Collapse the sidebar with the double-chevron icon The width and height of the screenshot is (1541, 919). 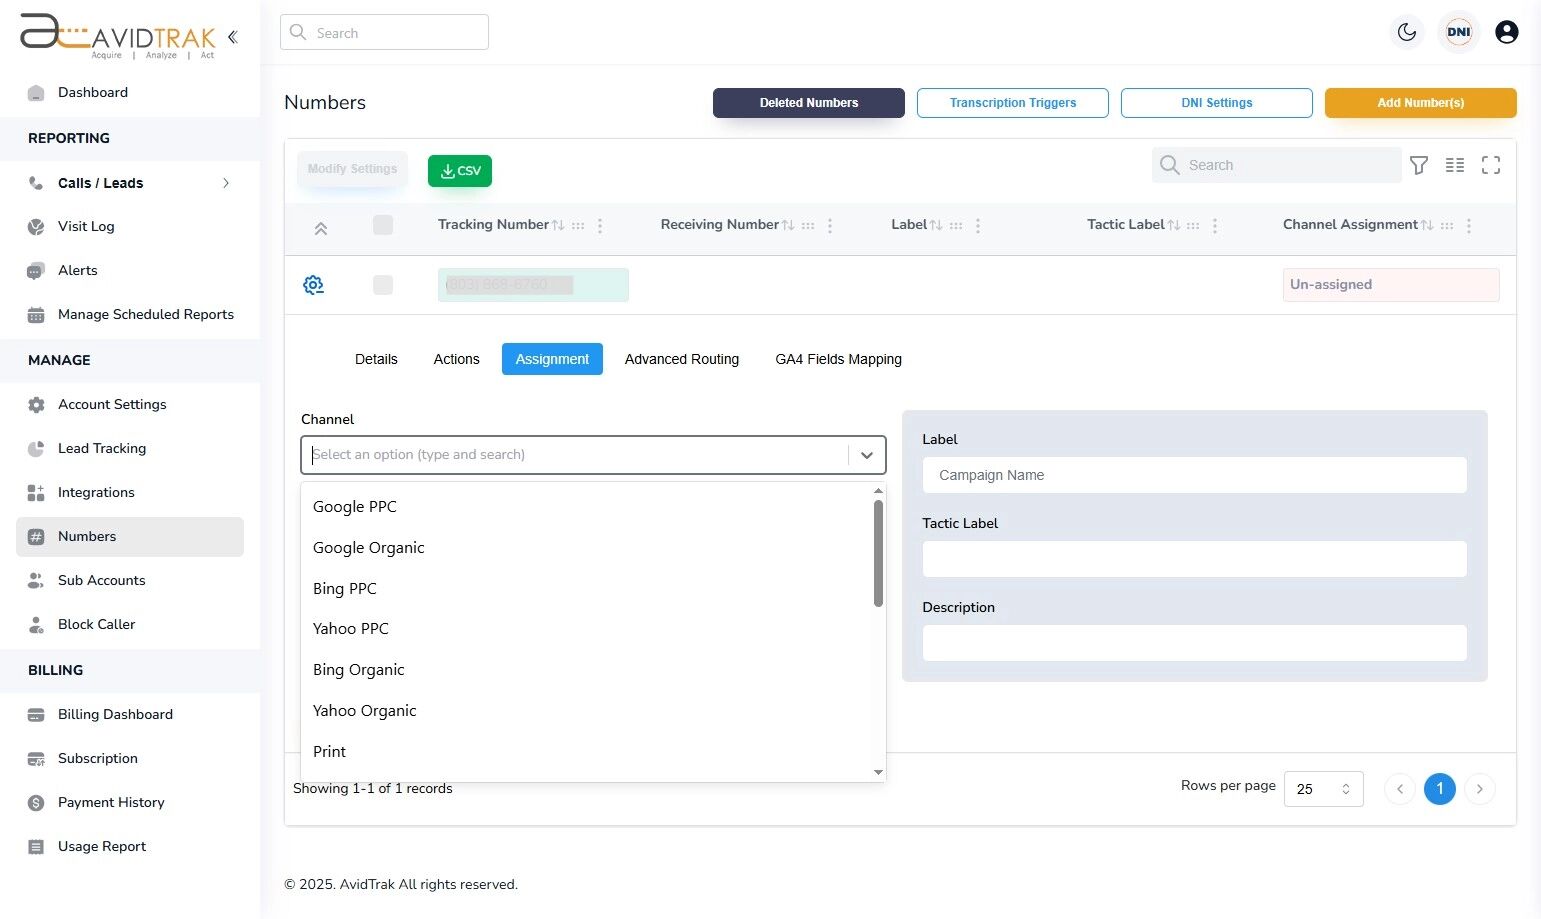[x=232, y=37]
